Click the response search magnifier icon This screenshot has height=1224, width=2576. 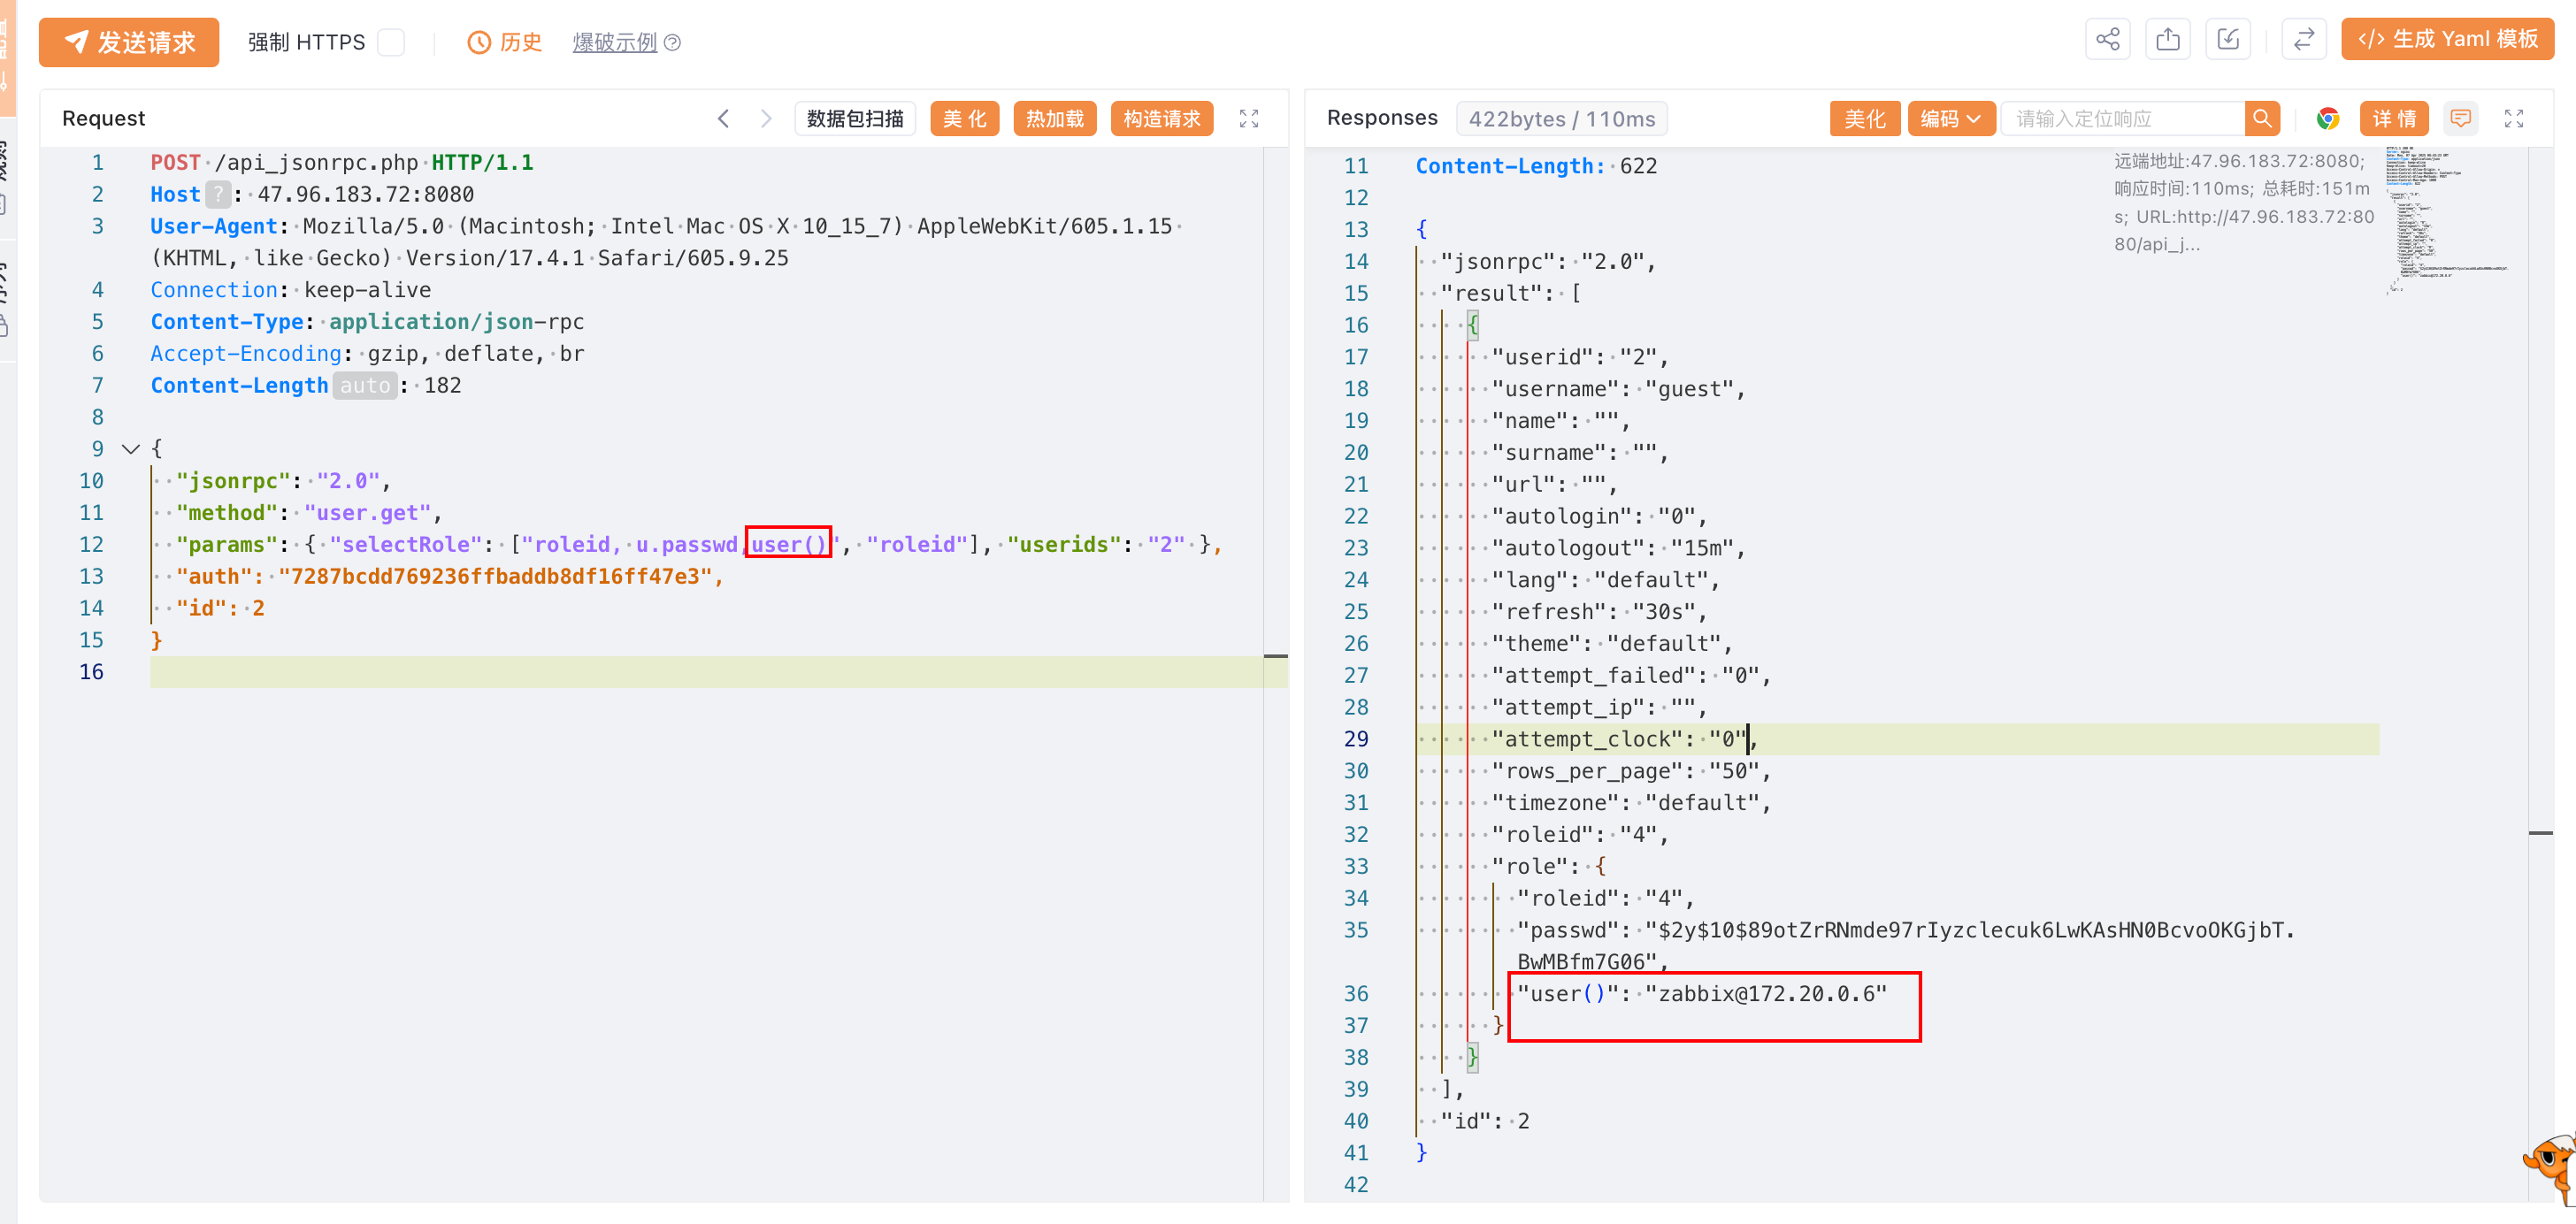[2262, 119]
